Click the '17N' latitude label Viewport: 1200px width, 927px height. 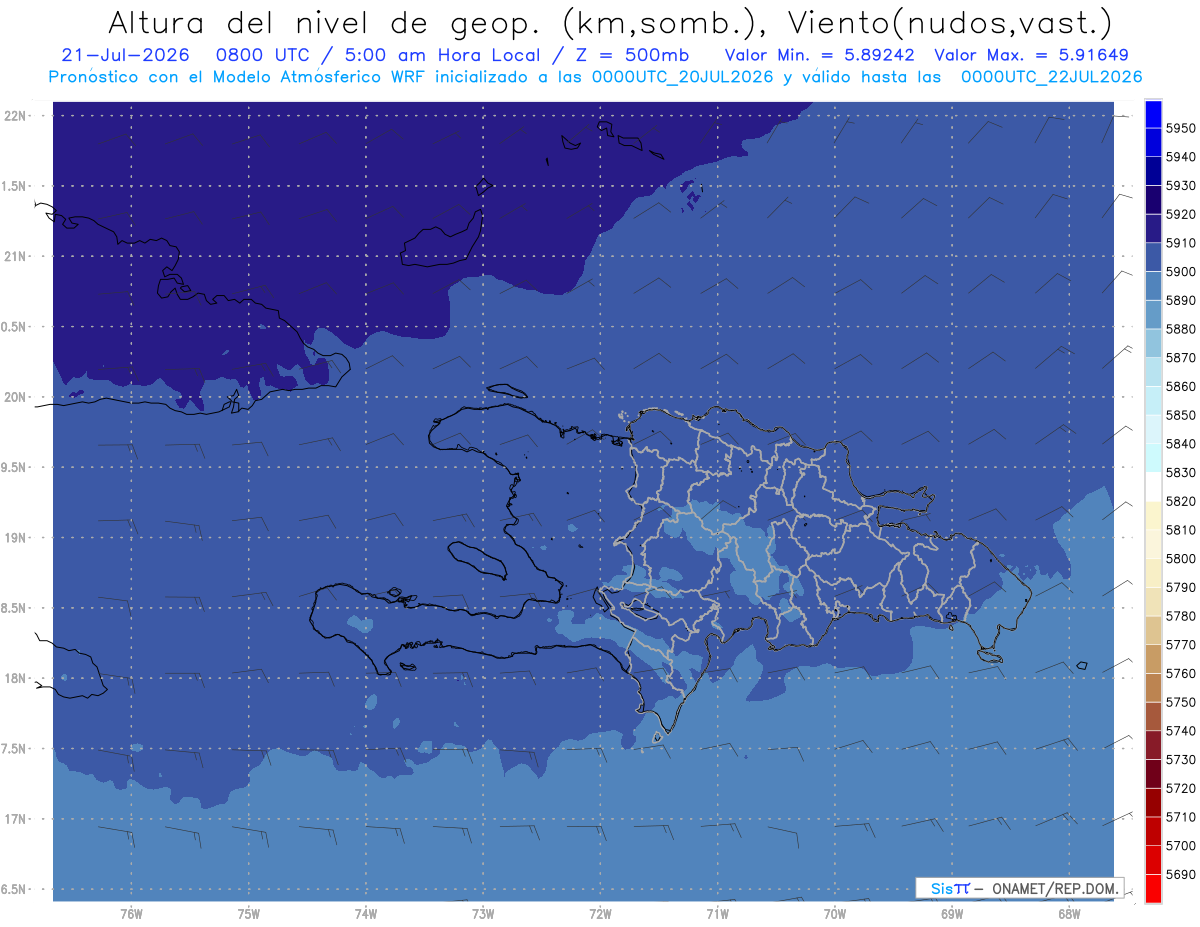16,819
